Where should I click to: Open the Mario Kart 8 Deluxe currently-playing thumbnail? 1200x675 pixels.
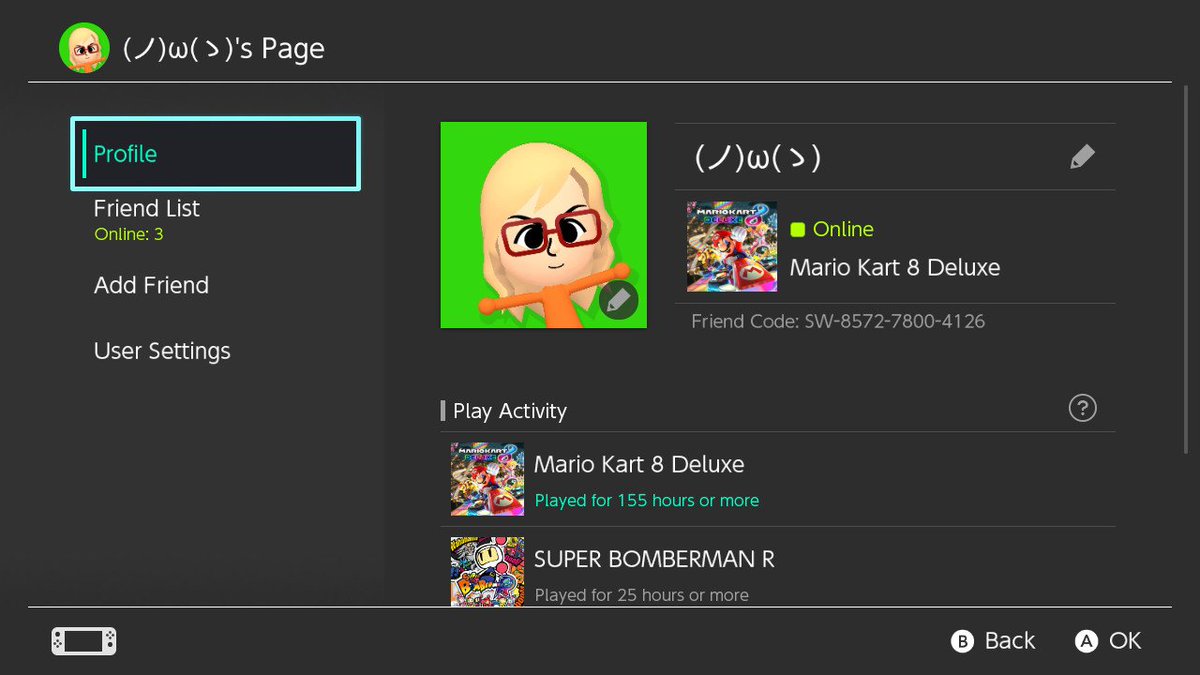point(732,247)
